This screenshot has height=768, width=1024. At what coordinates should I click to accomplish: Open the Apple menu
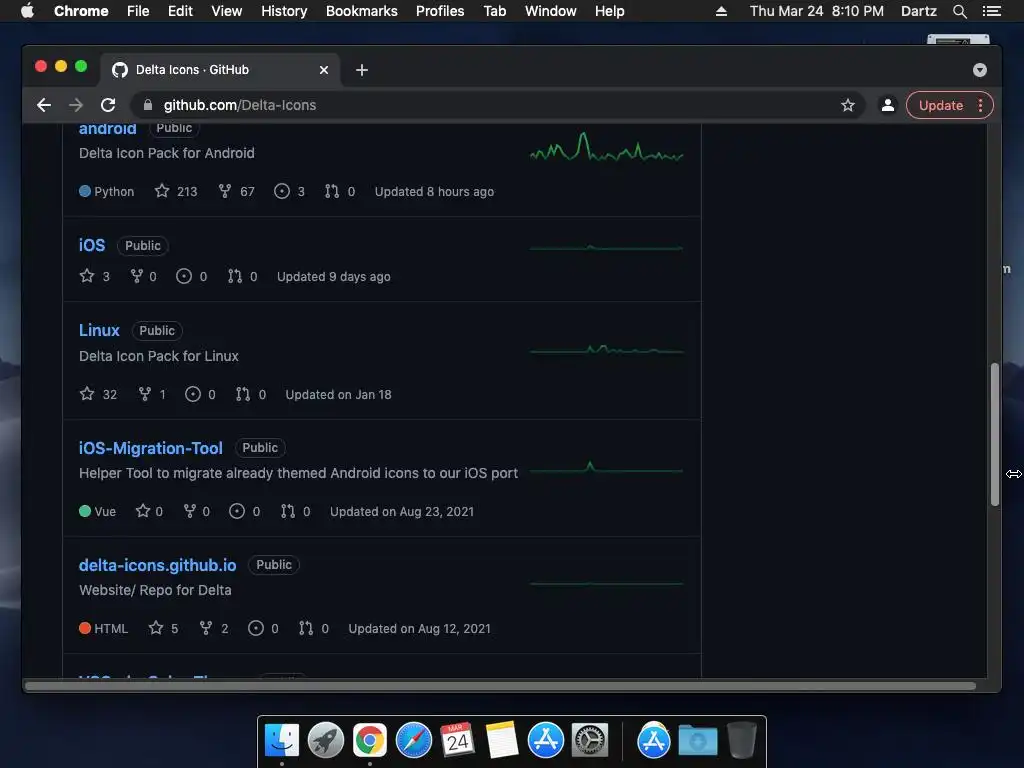[x=27, y=11]
